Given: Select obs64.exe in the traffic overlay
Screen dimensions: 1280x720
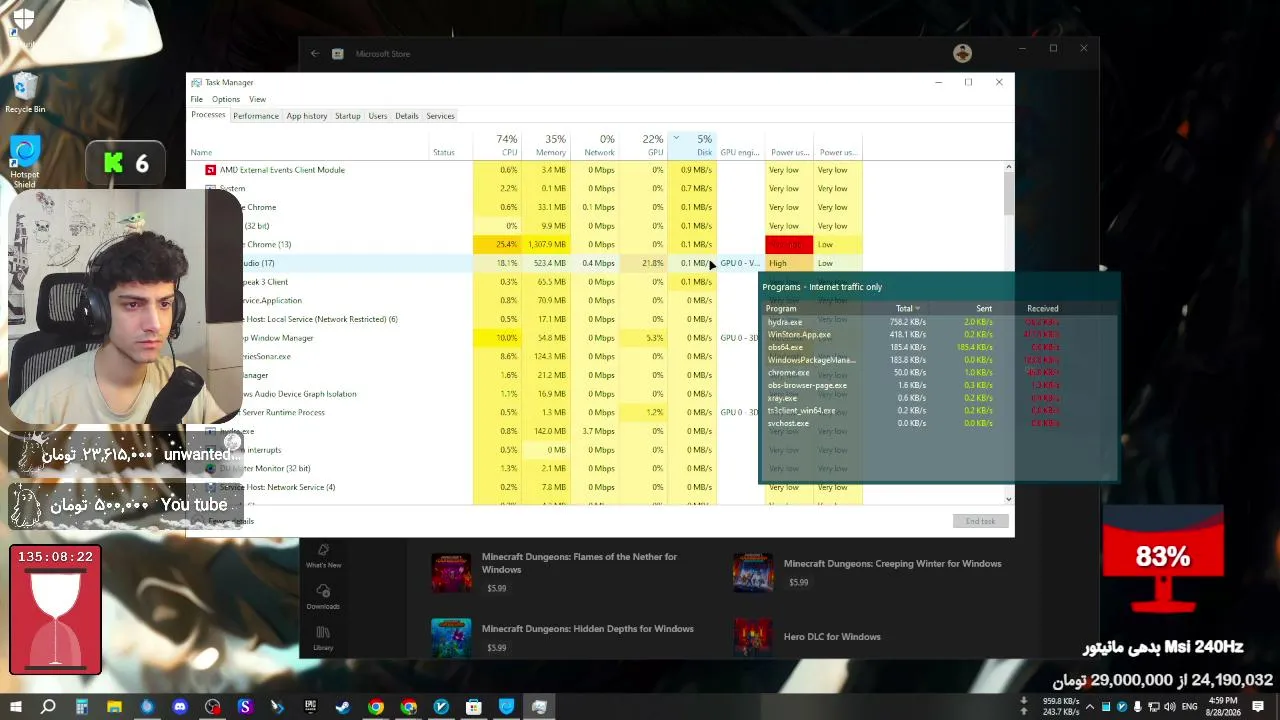Looking at the screenshot, I should click(x=785, y=348).
